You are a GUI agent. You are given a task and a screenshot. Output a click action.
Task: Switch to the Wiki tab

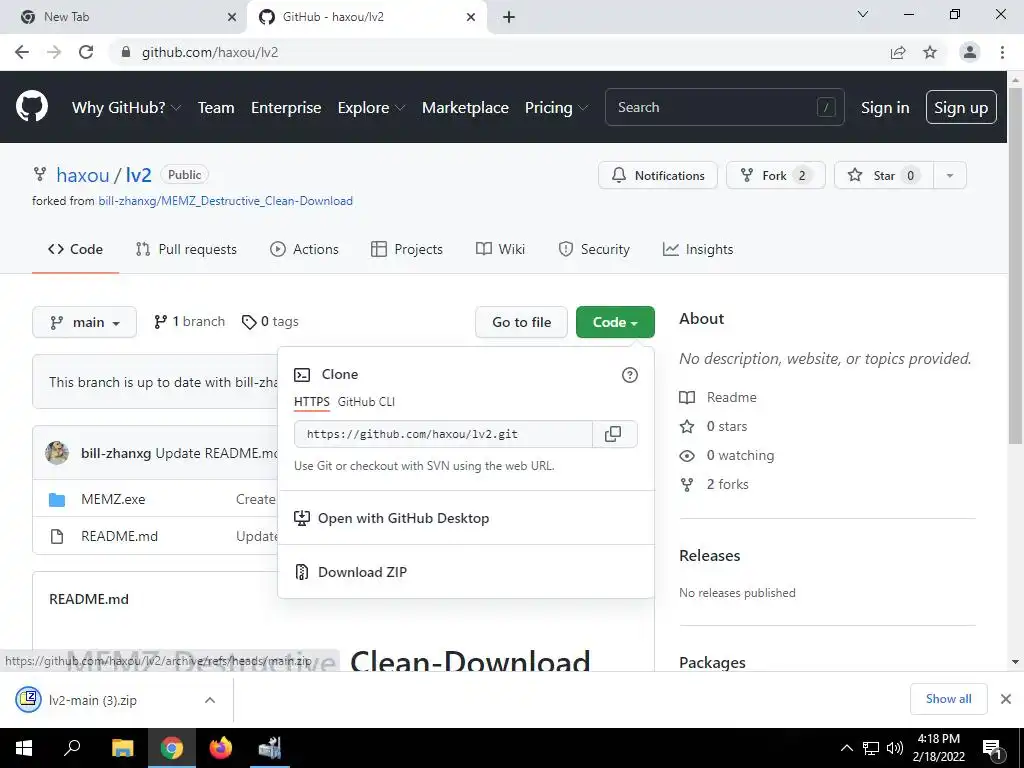coord(500,249)
